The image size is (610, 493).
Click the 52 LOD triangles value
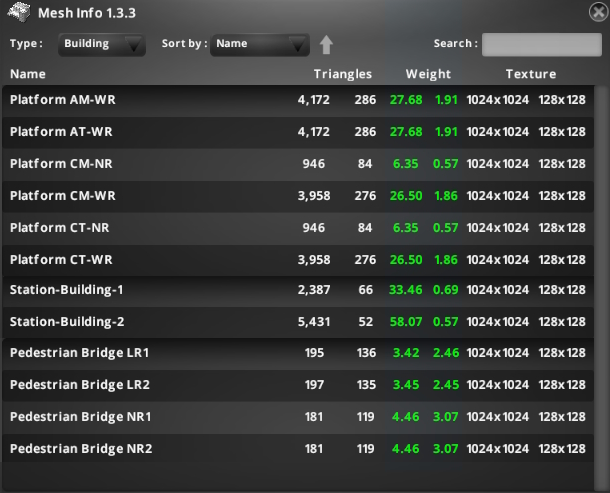365,322
